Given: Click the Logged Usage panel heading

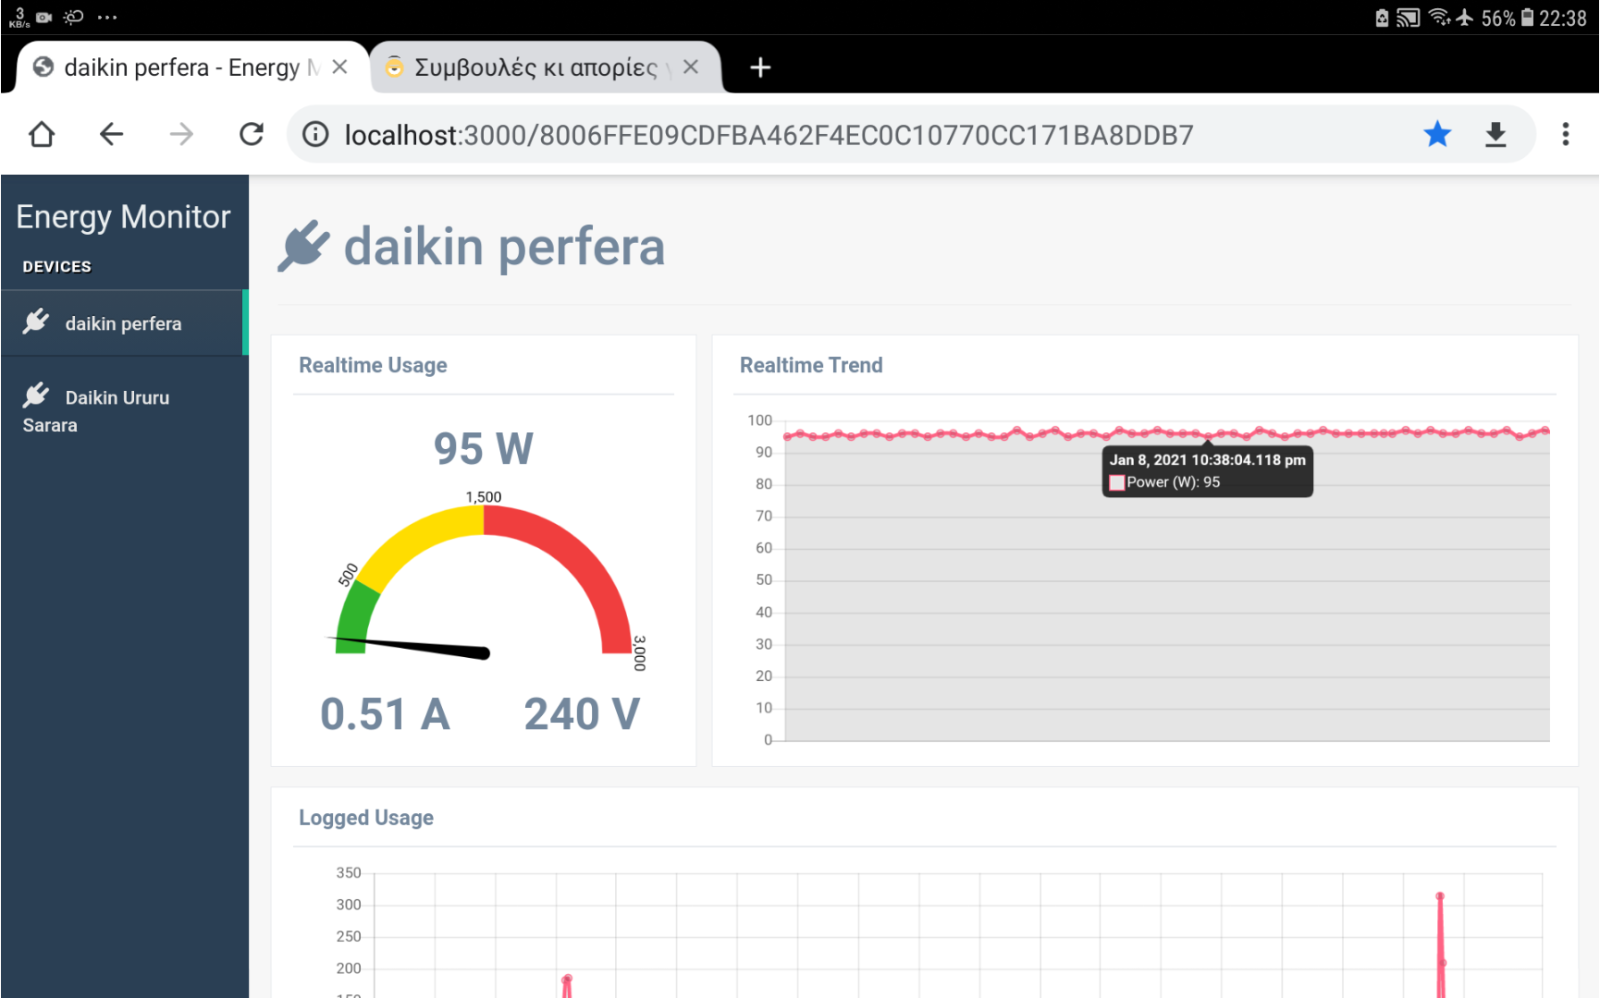Looking at the screenshot, I should [x=366, y=818].
